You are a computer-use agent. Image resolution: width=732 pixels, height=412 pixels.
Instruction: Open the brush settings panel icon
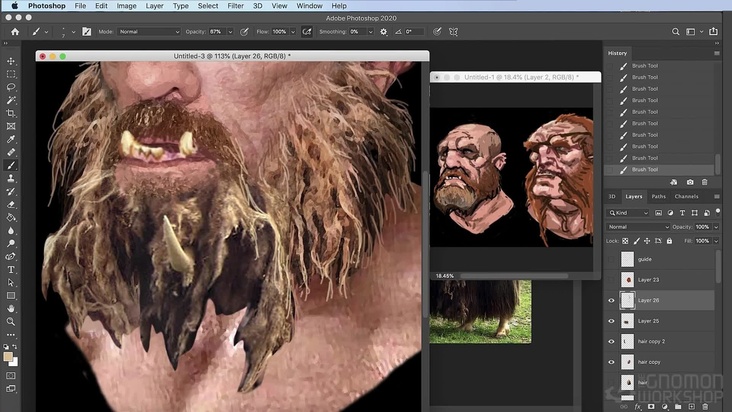click(x=87, y=32)
